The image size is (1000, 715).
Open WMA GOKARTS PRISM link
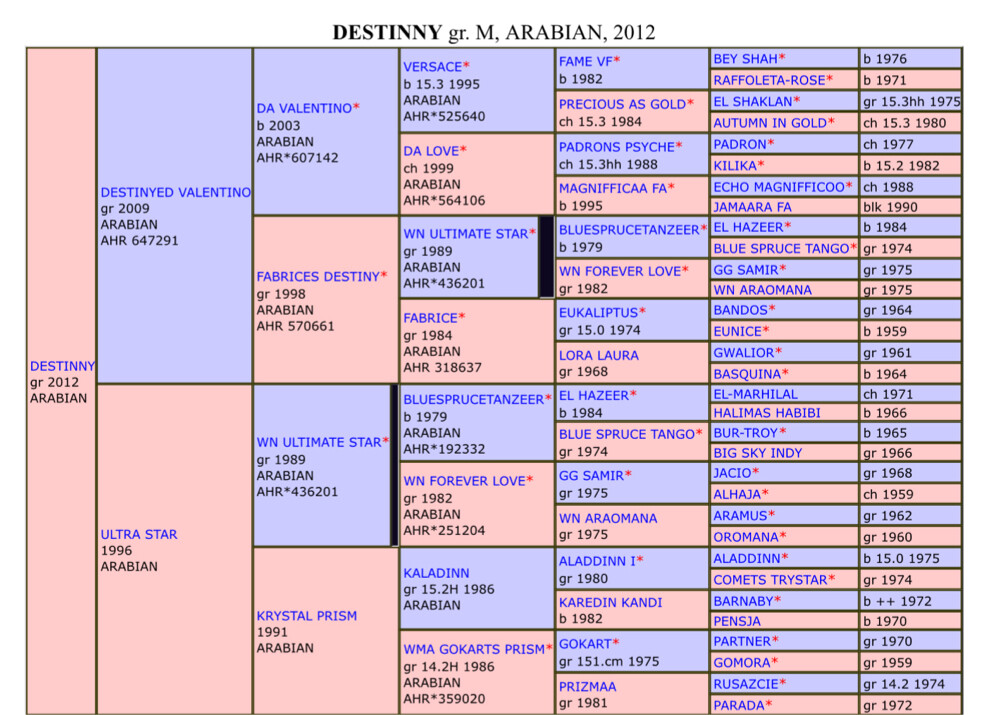point(474,649)
